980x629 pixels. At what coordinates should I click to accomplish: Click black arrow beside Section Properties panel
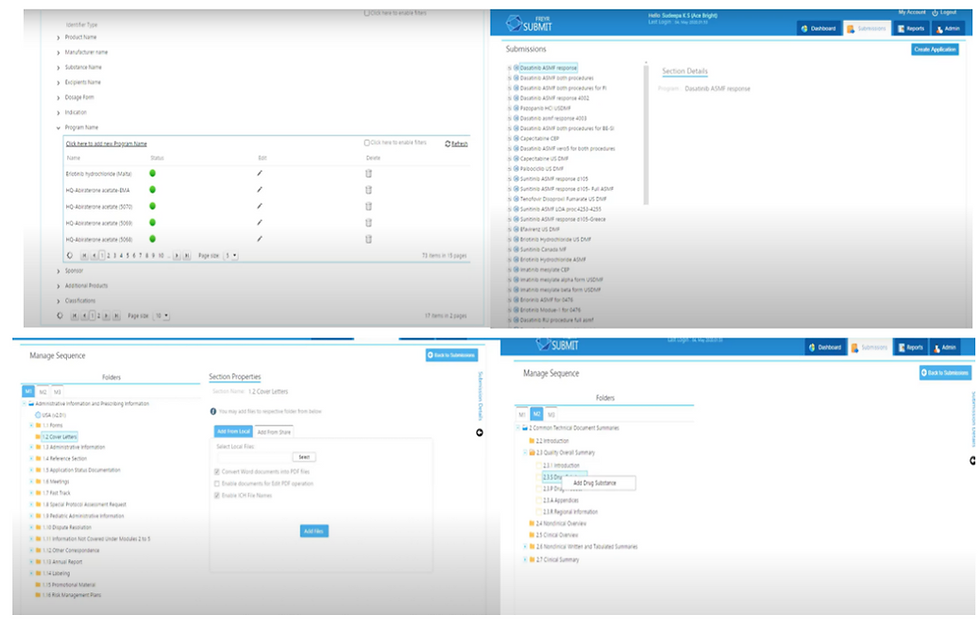pyautogui.click(x=479, y=433)
